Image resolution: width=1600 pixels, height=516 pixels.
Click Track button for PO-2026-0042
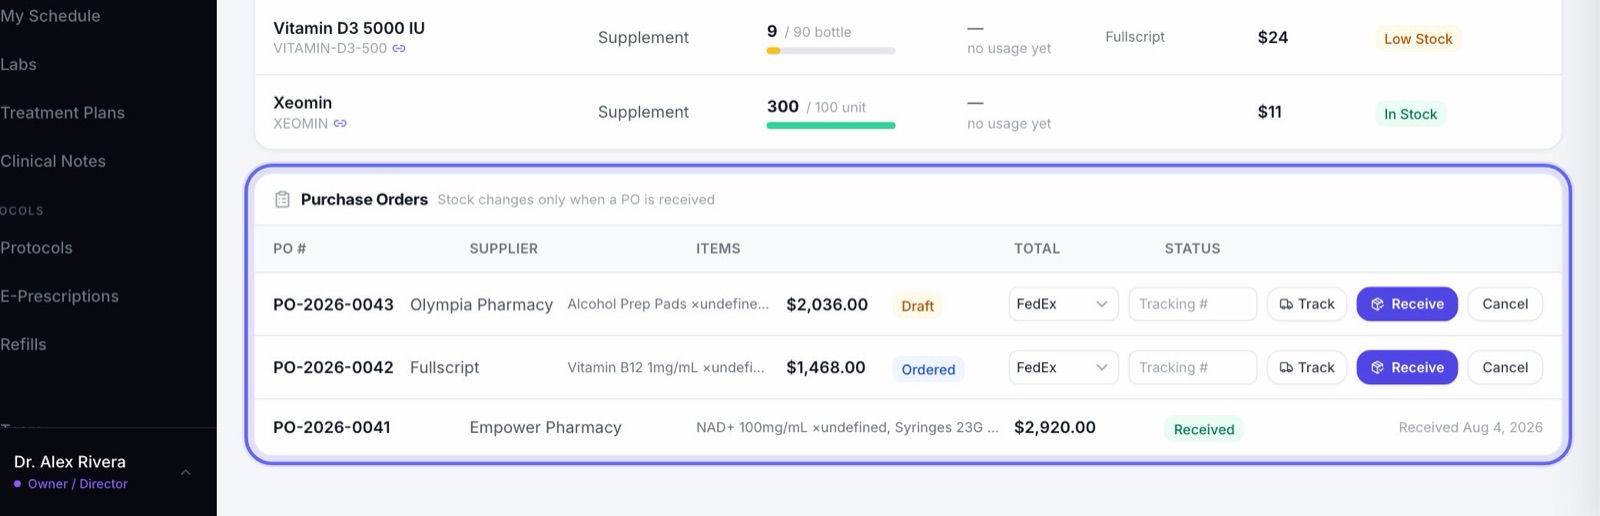[x=1307, y=367]
